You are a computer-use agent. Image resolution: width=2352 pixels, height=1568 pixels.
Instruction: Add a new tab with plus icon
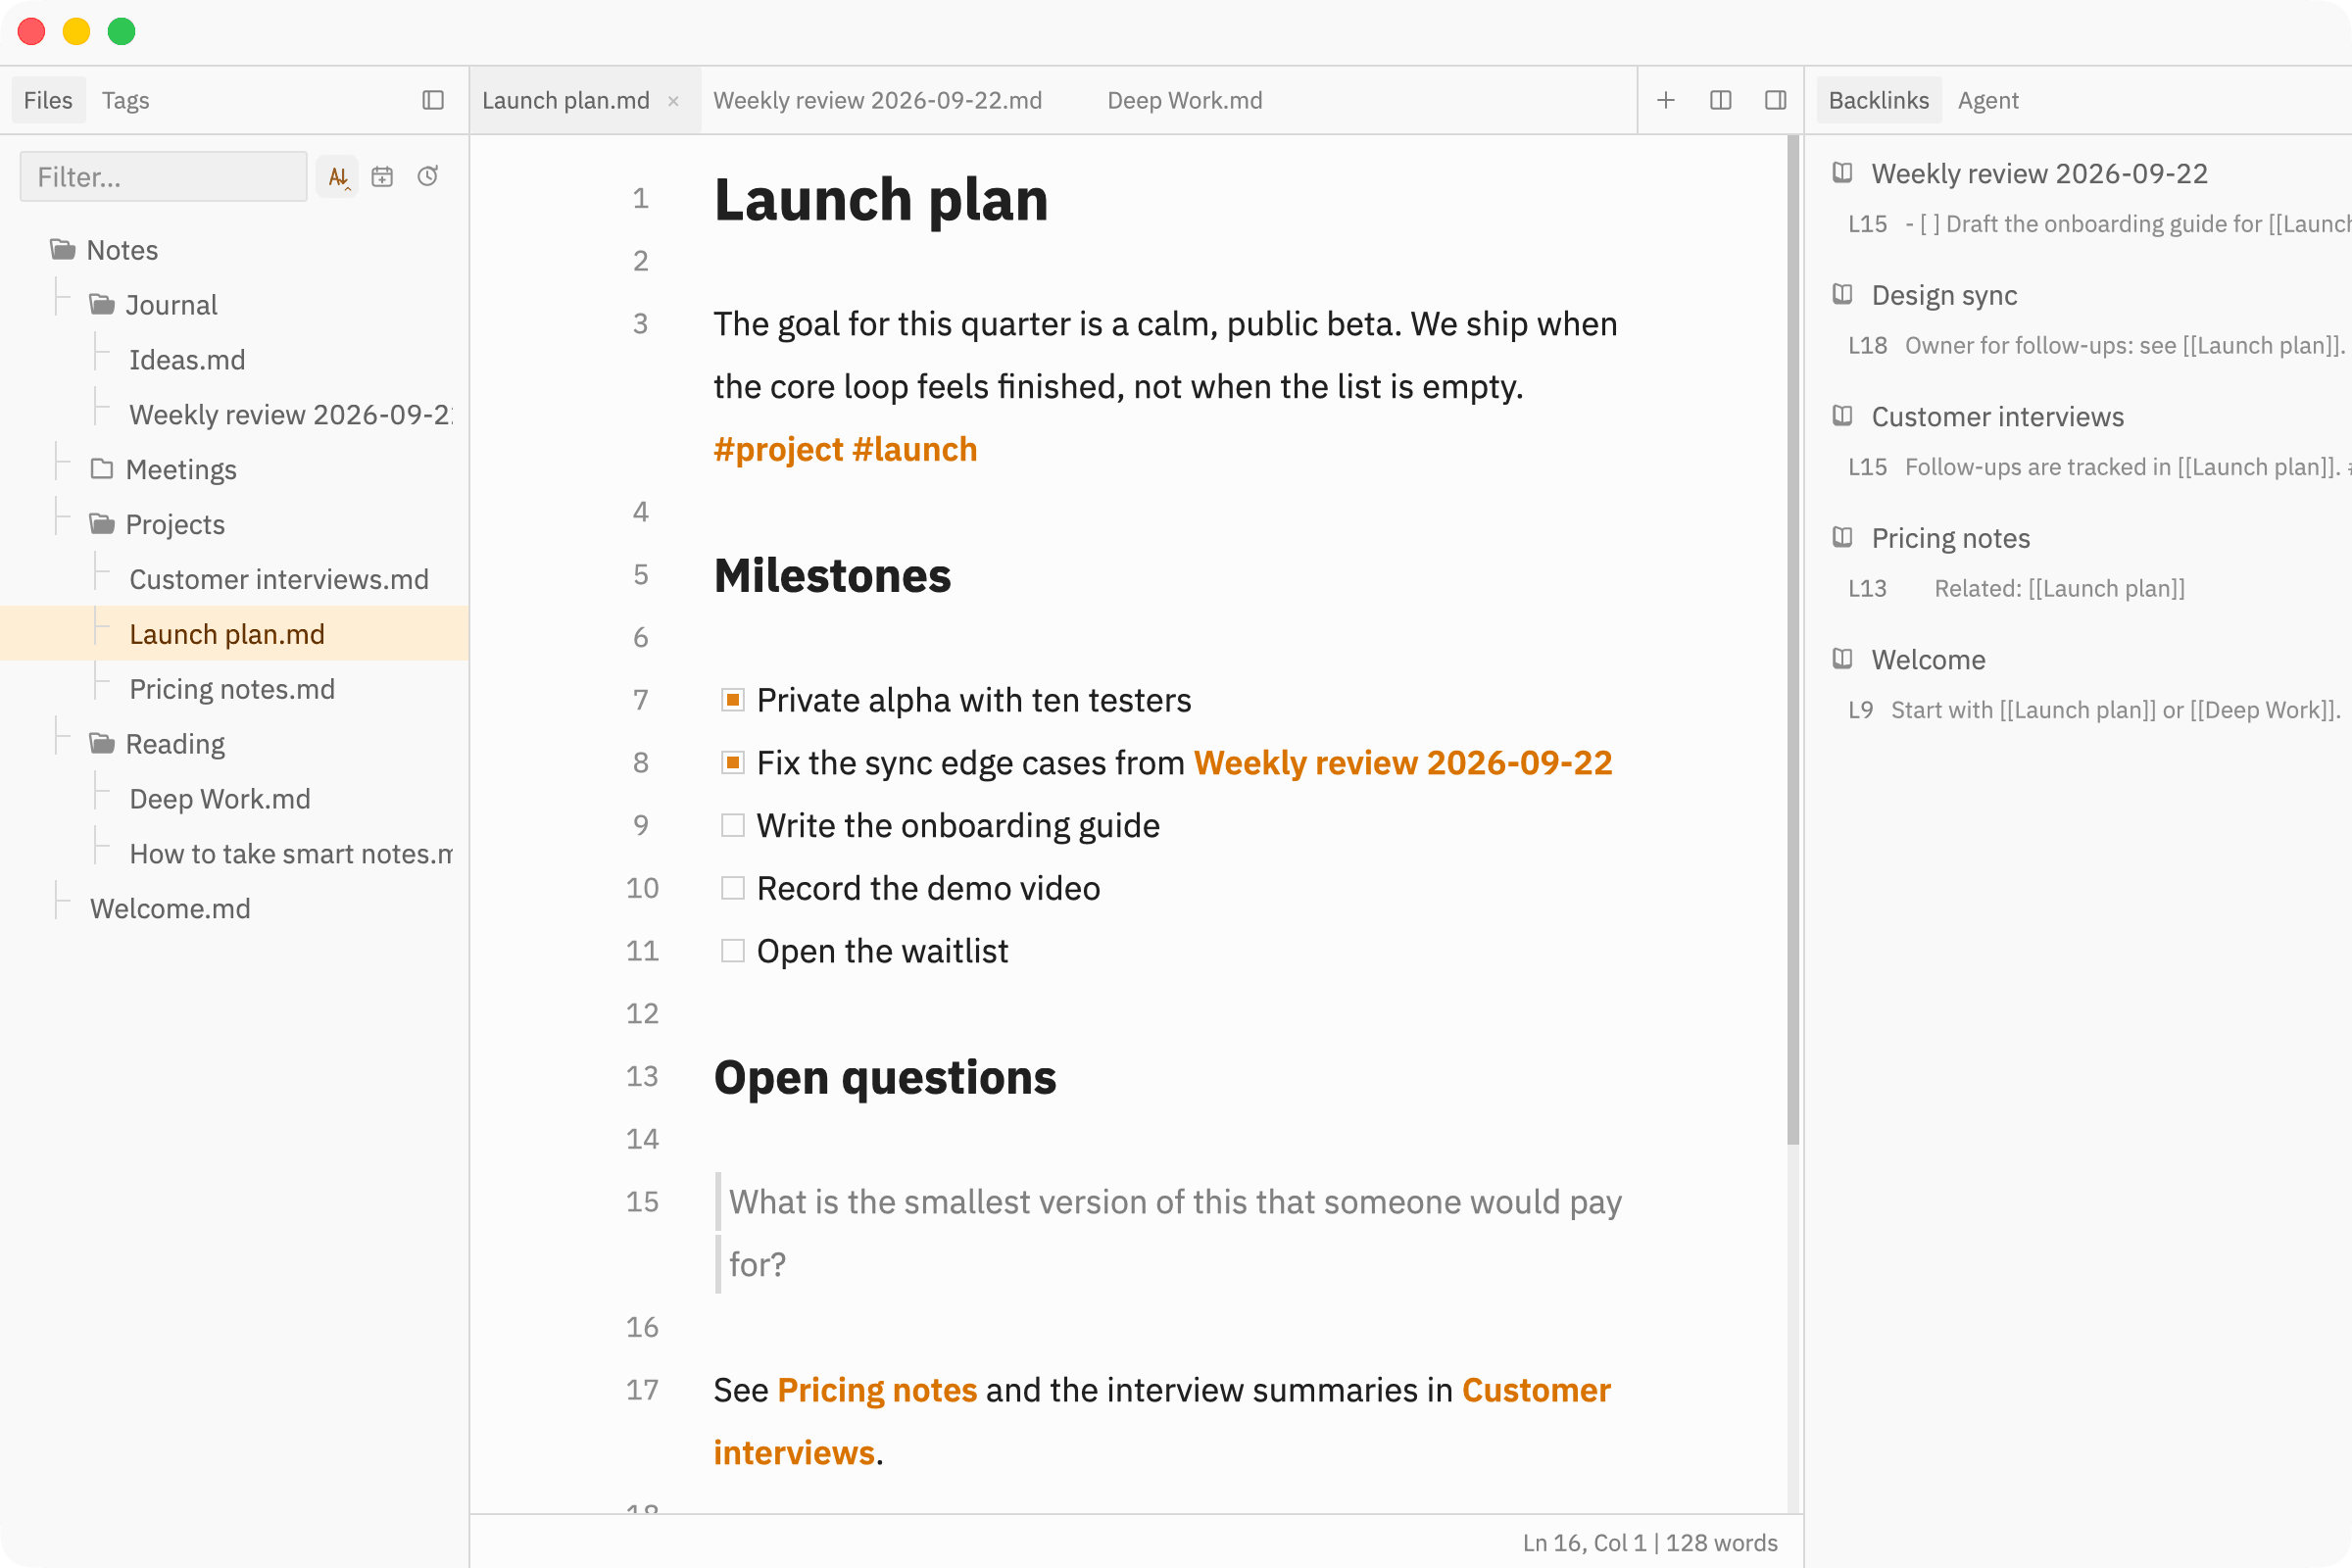point(1666,100)
